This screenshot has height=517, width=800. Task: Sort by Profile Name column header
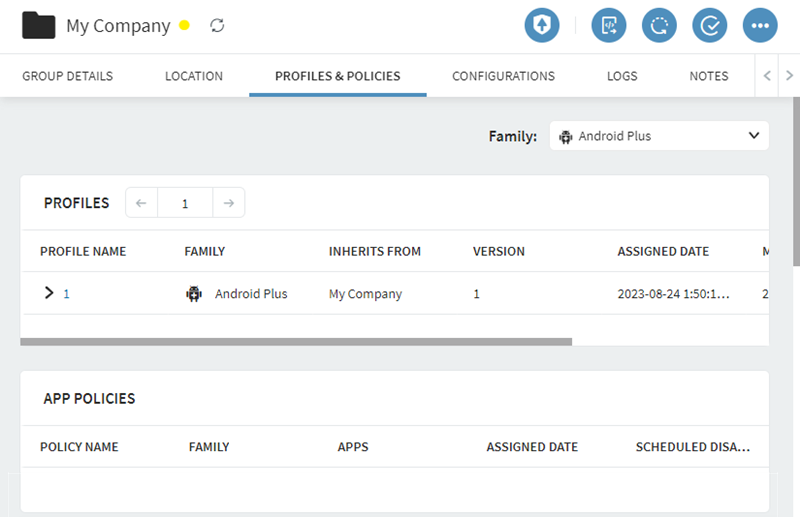[x=83, y=251]
